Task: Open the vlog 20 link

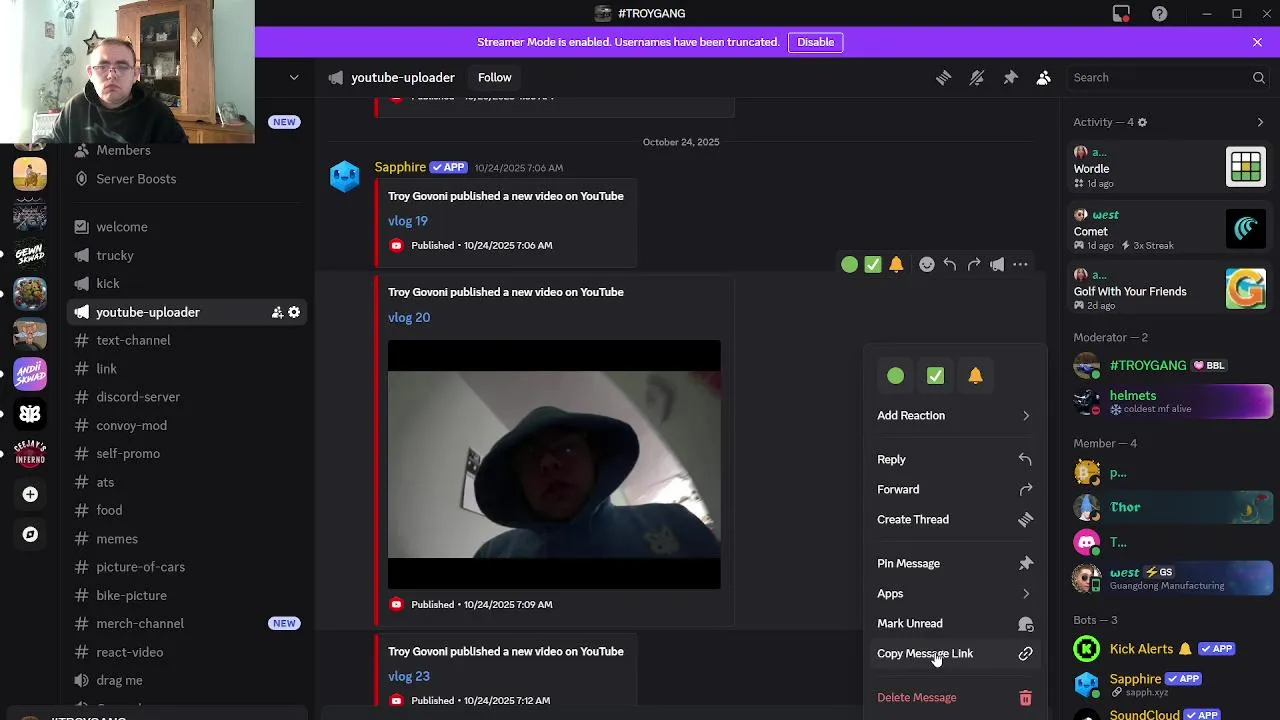Action: click(409, 317)
